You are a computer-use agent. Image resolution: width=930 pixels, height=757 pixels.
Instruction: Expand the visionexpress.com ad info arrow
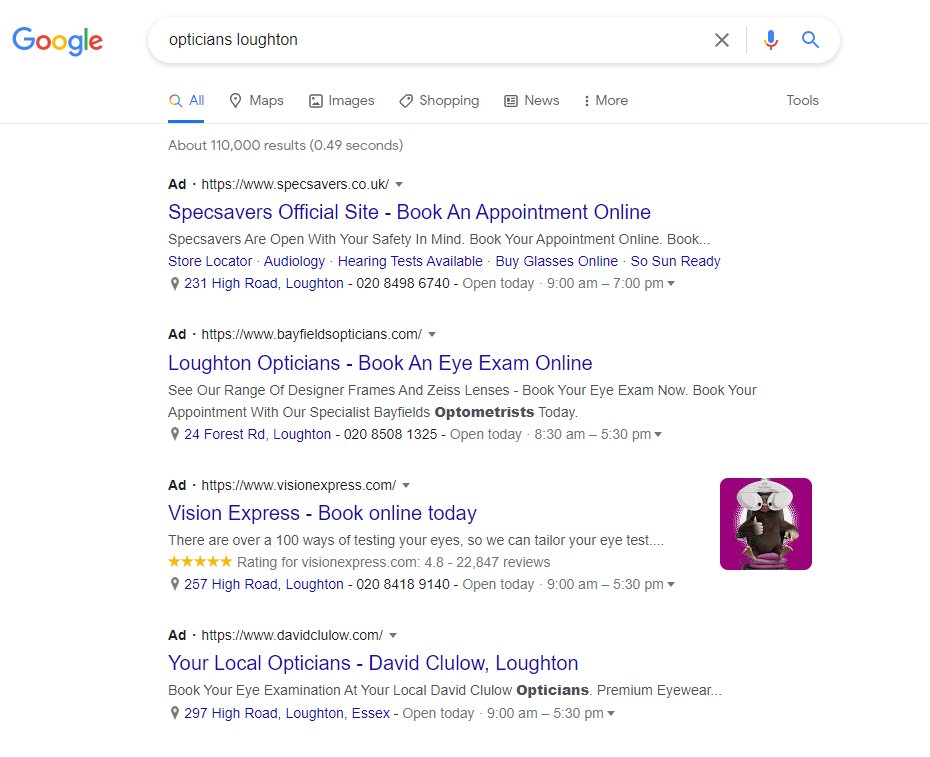coord(406,485)
